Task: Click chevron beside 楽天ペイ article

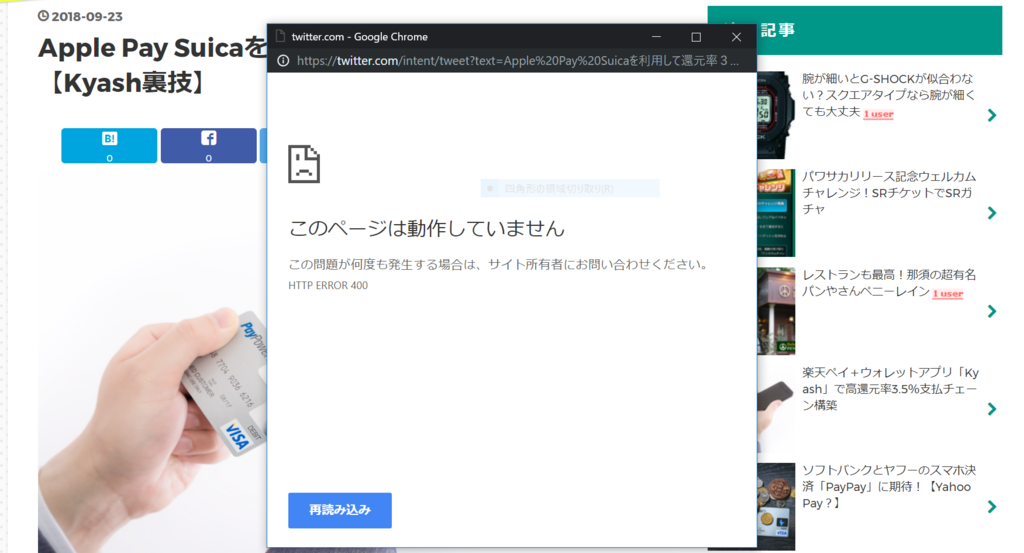Action: click(992, 409)
